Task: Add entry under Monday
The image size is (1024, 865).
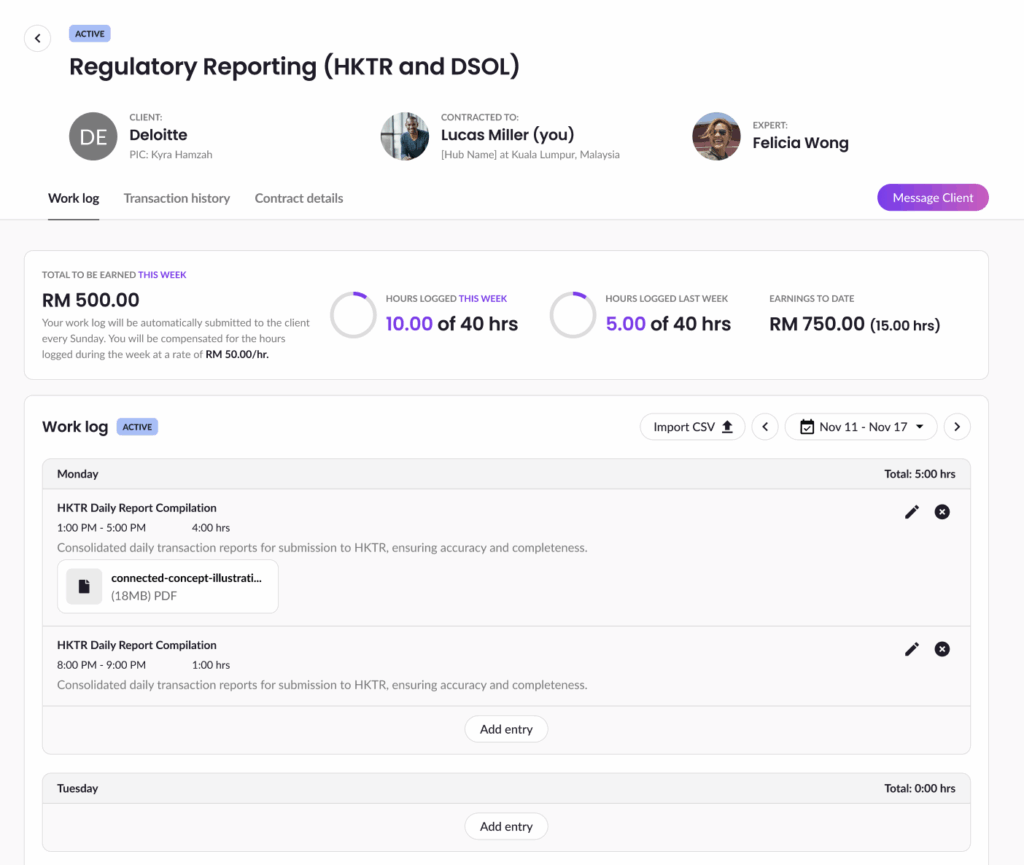Action: 506,729
